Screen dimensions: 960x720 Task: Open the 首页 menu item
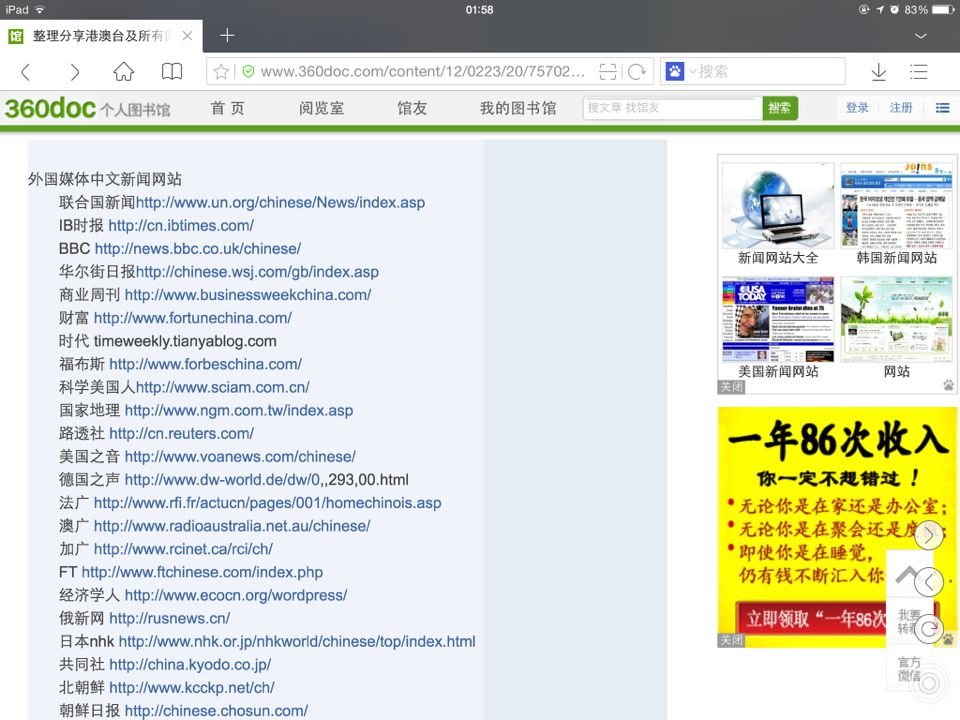pos(227,108)
